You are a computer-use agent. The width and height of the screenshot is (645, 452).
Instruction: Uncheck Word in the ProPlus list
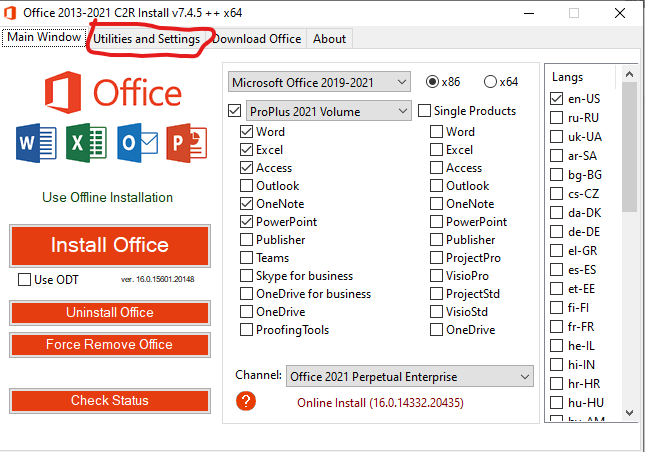246,132
